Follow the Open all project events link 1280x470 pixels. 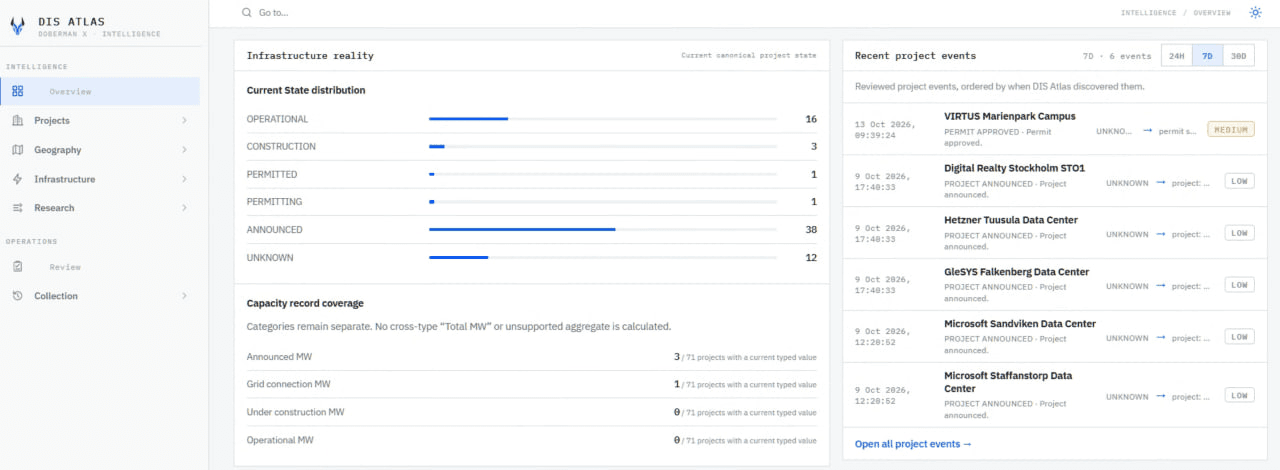(x=913, y=444)
